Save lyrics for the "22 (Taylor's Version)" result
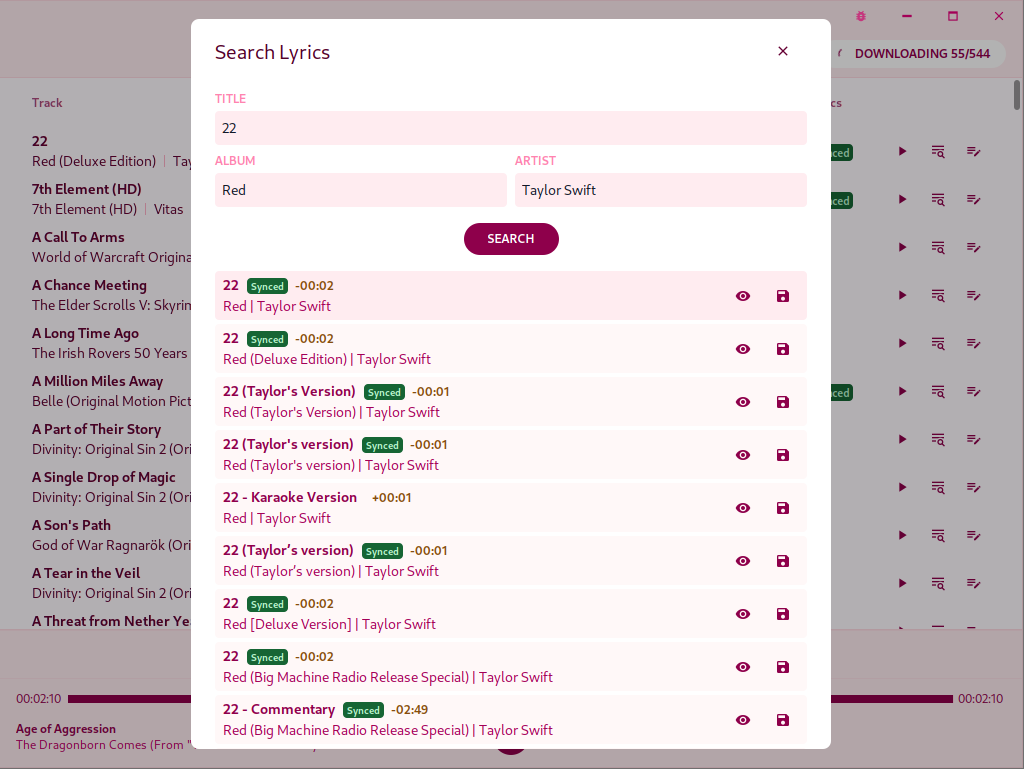 [783, 401]
